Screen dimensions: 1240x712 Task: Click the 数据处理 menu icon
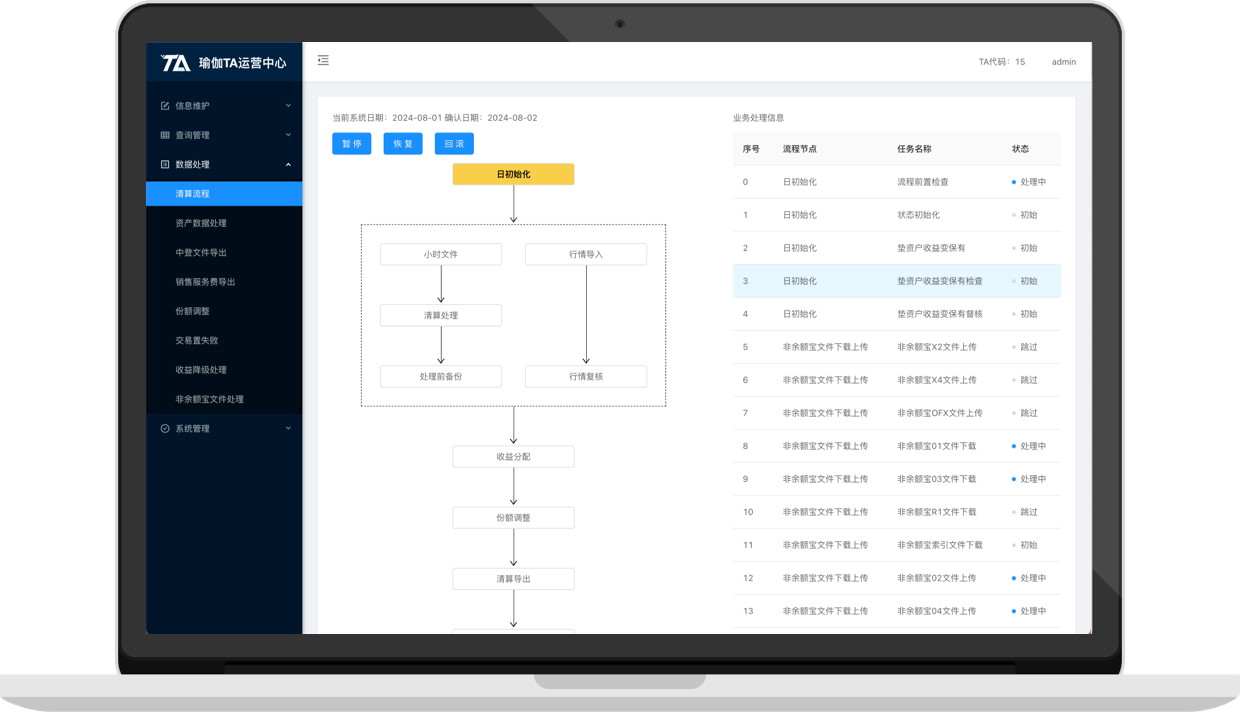pyautogui.click(x=165, y=165)
